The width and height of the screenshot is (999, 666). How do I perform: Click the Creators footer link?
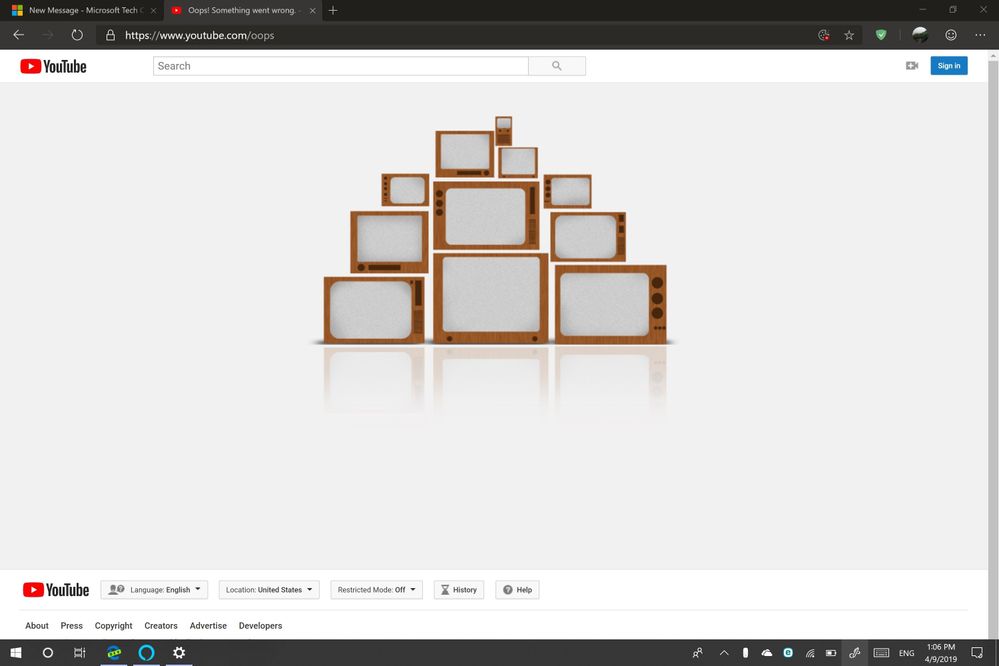coord(160,625)
